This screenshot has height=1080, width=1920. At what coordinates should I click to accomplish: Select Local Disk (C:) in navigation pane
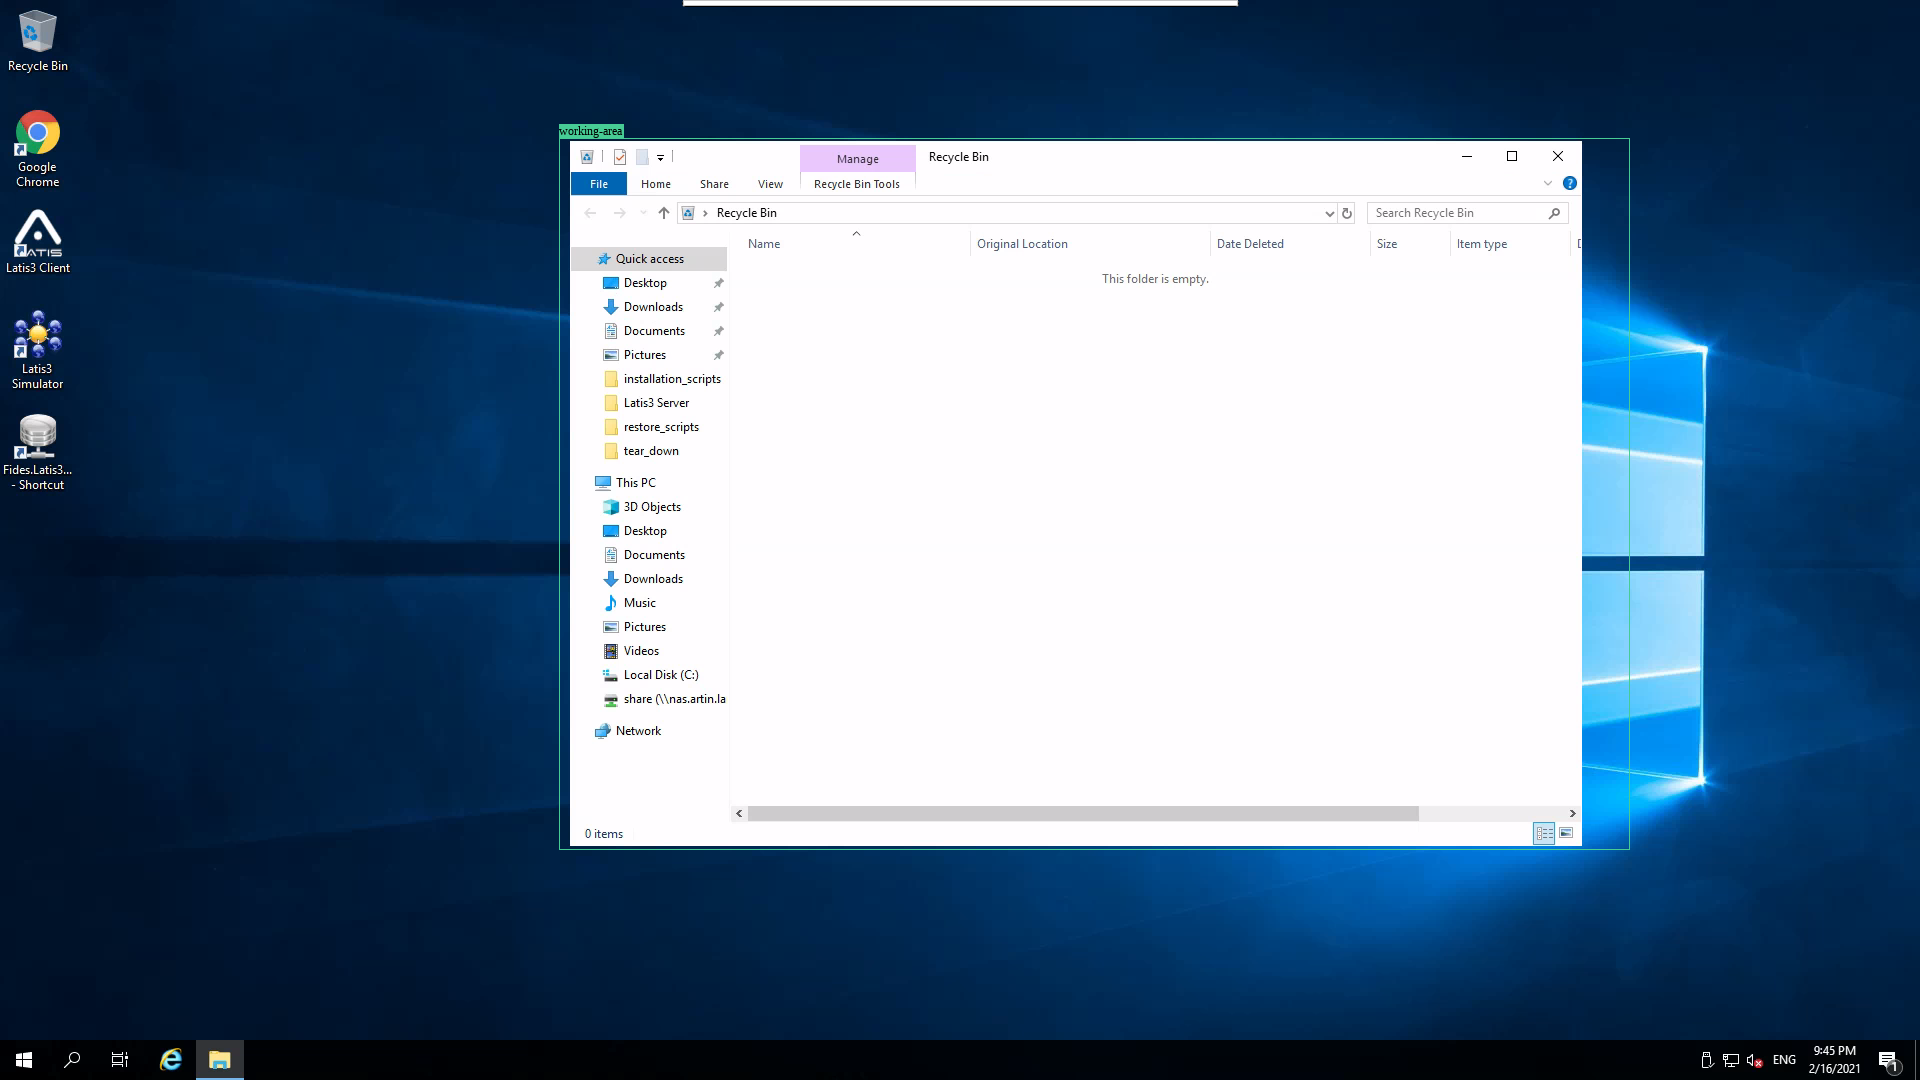click(x=660, y=675)
